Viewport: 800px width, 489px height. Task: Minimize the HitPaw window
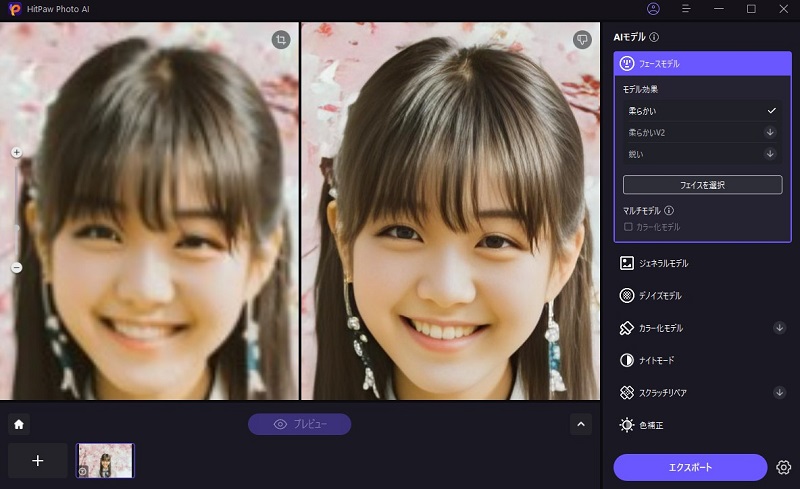point(719,9)
